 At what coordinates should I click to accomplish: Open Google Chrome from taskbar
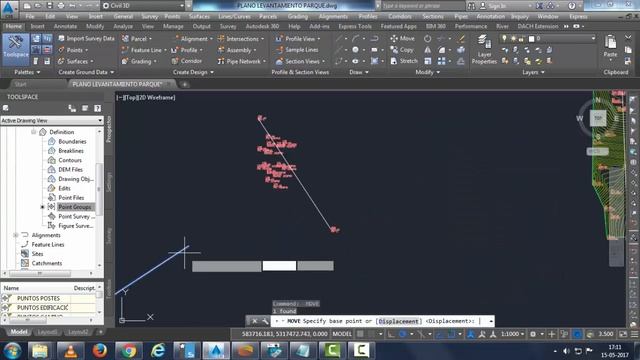pos(128,351)
